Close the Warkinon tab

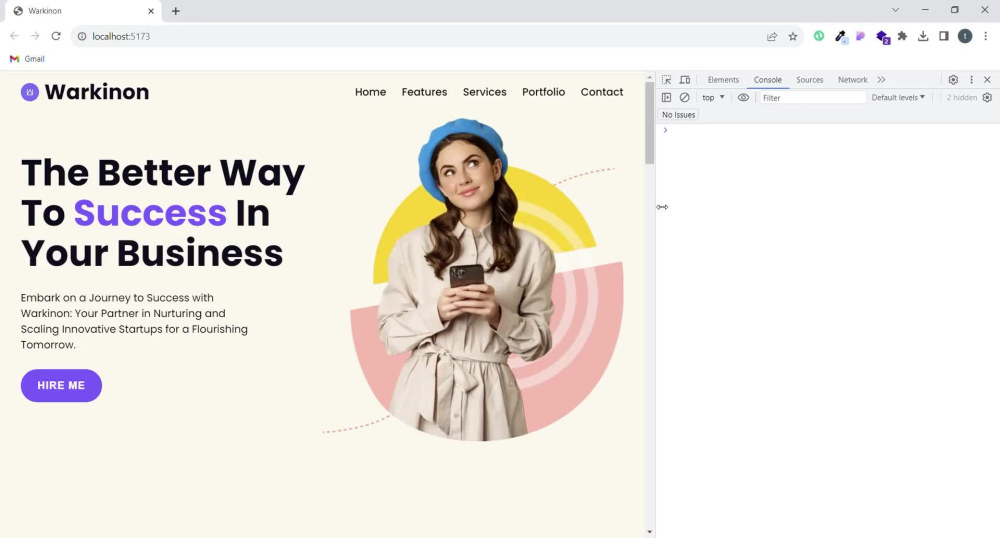coord(151,11)
